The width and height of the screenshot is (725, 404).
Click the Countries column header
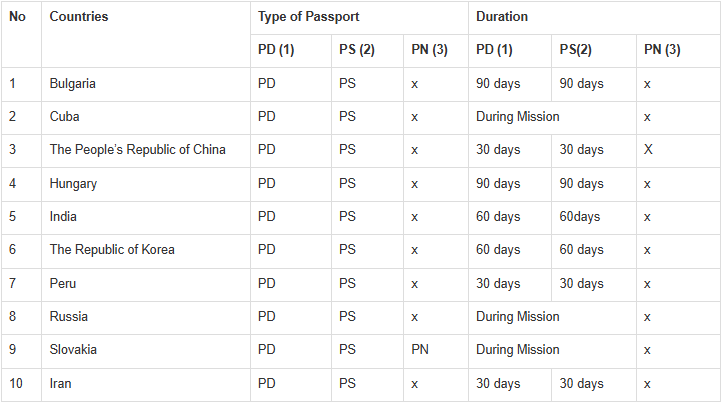(x=79, y=17)
